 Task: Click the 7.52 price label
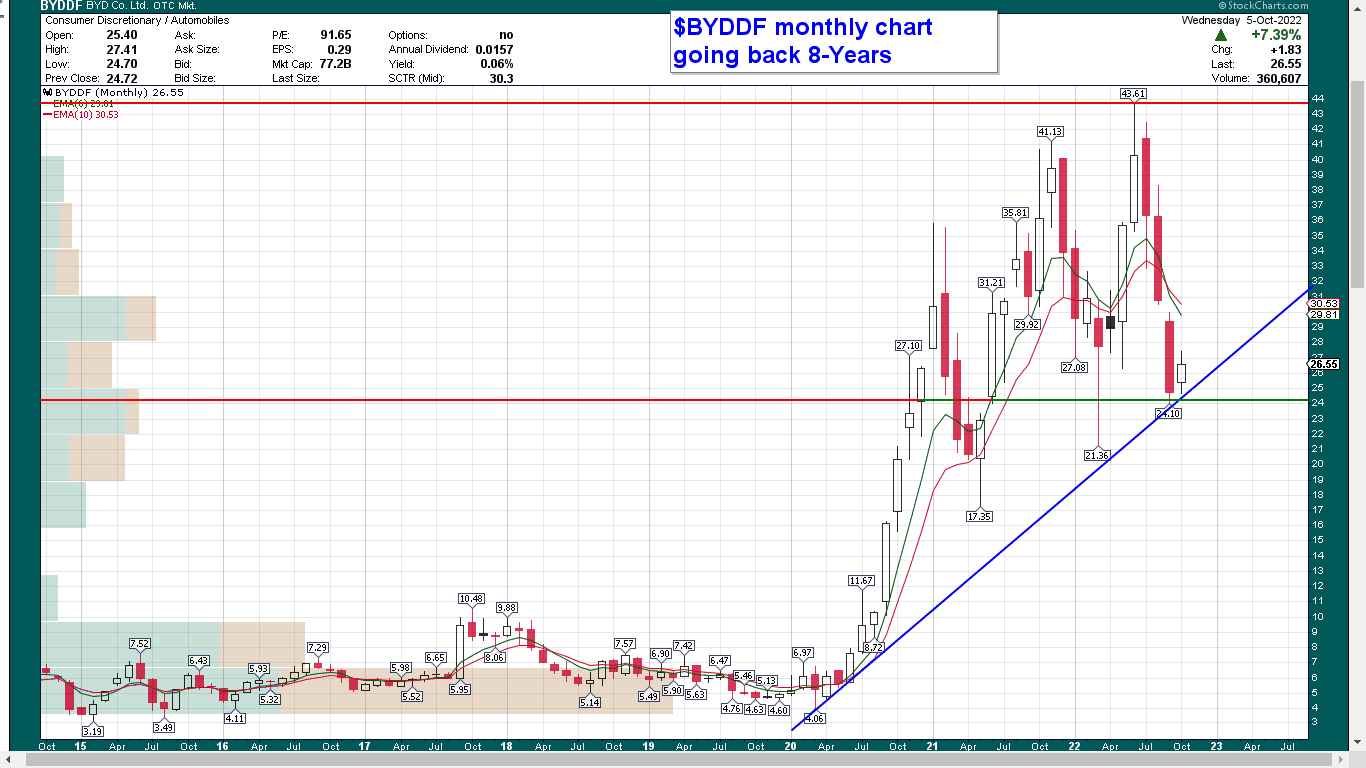140,643
